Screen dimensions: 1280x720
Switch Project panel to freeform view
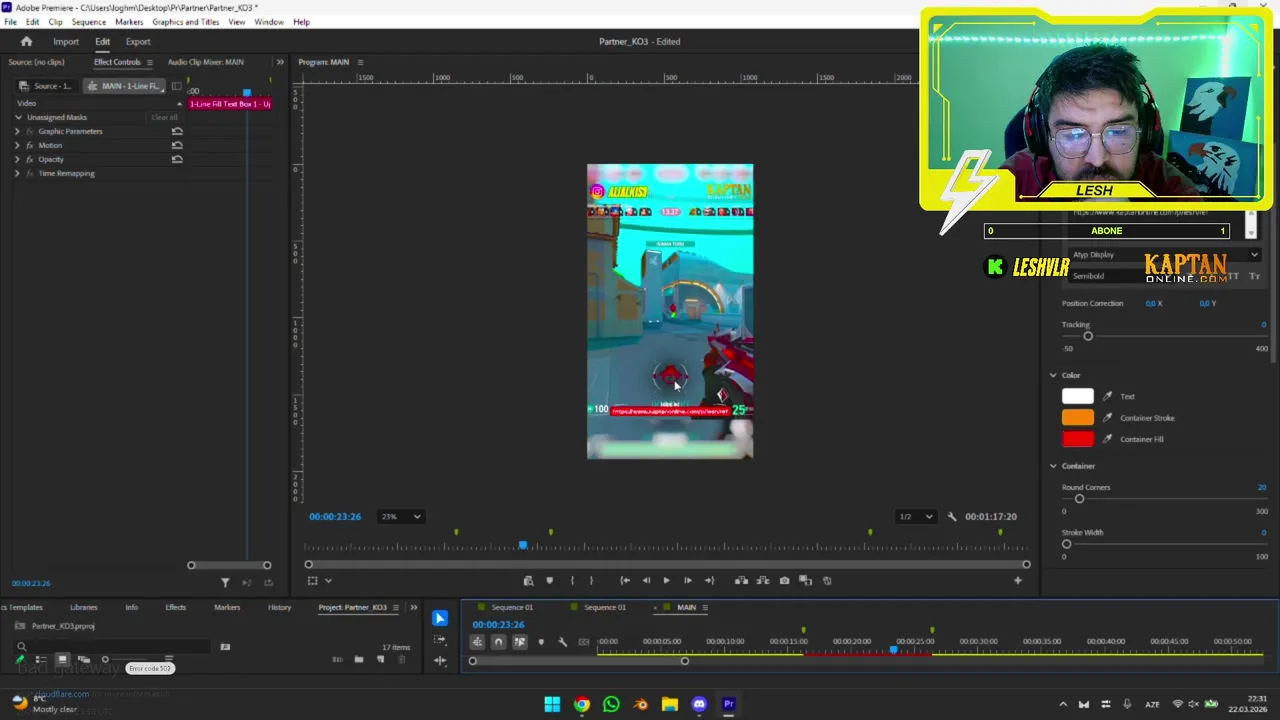point(84,659)
